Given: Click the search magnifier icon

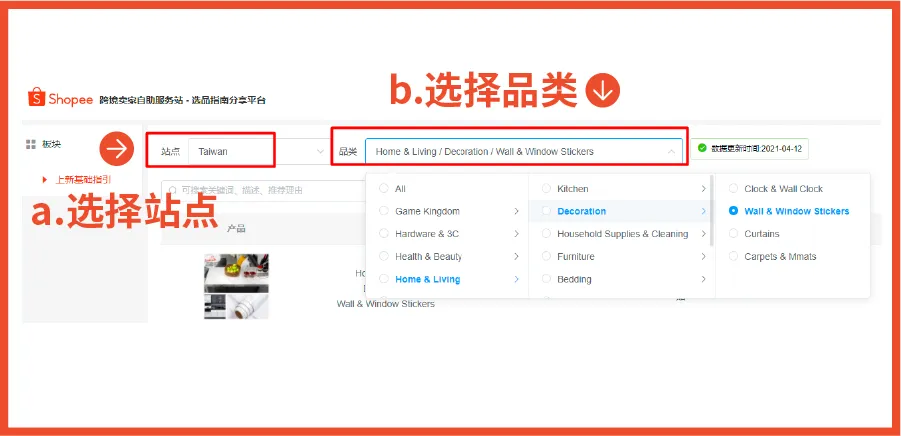Looking at the screenshot, I should point(172,190).
